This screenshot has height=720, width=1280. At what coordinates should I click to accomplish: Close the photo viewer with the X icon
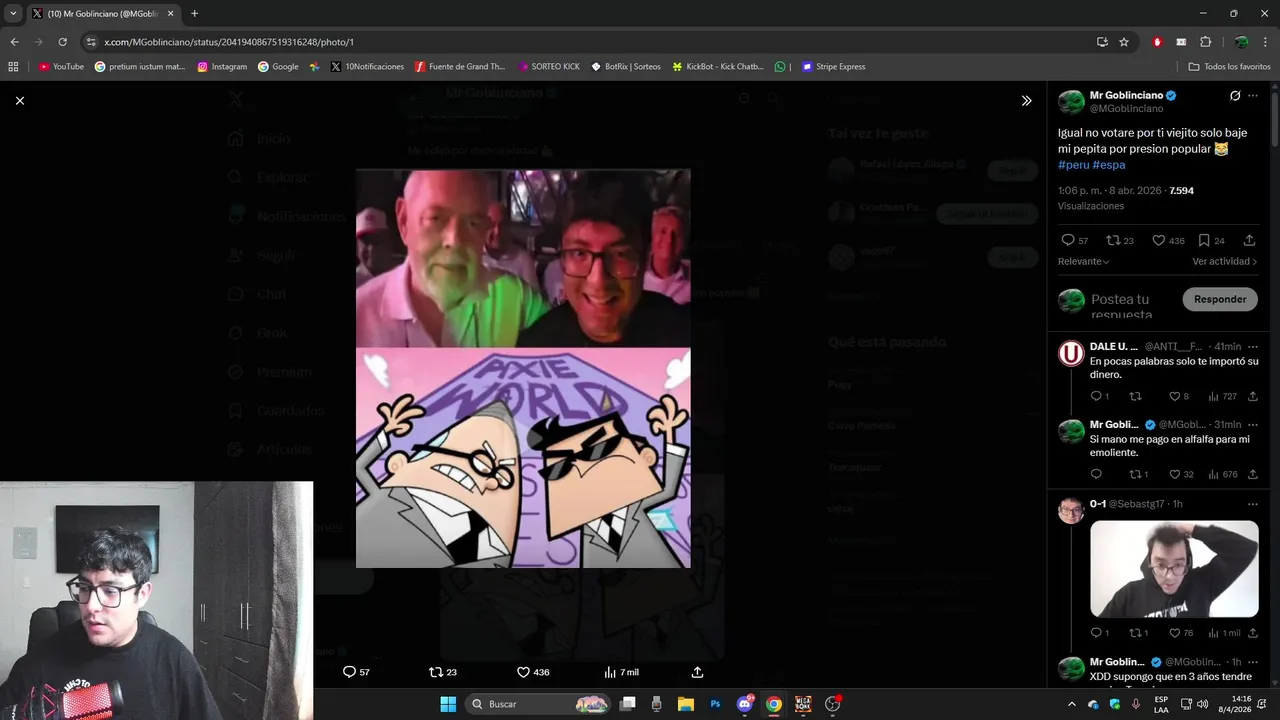[x=20, y=100]
